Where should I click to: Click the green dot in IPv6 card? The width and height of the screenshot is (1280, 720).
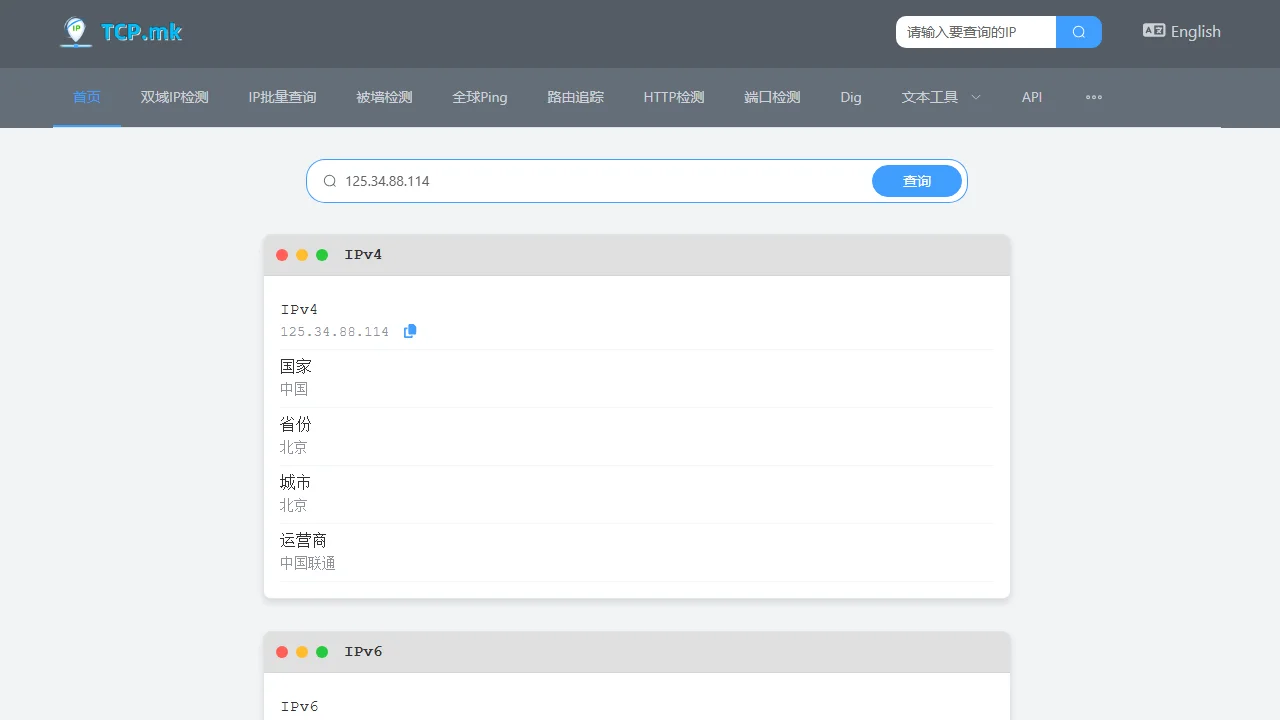click(x=322, y=652)
